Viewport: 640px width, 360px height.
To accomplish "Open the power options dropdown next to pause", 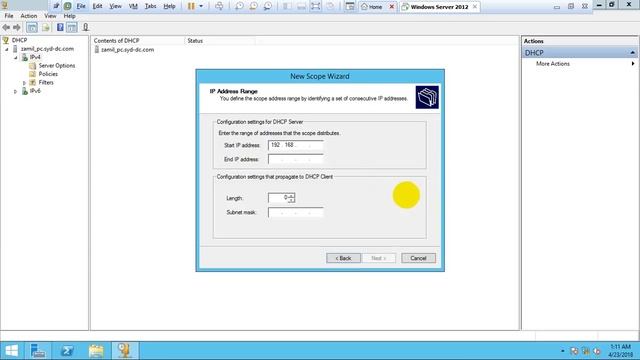I will coord(201,6).
